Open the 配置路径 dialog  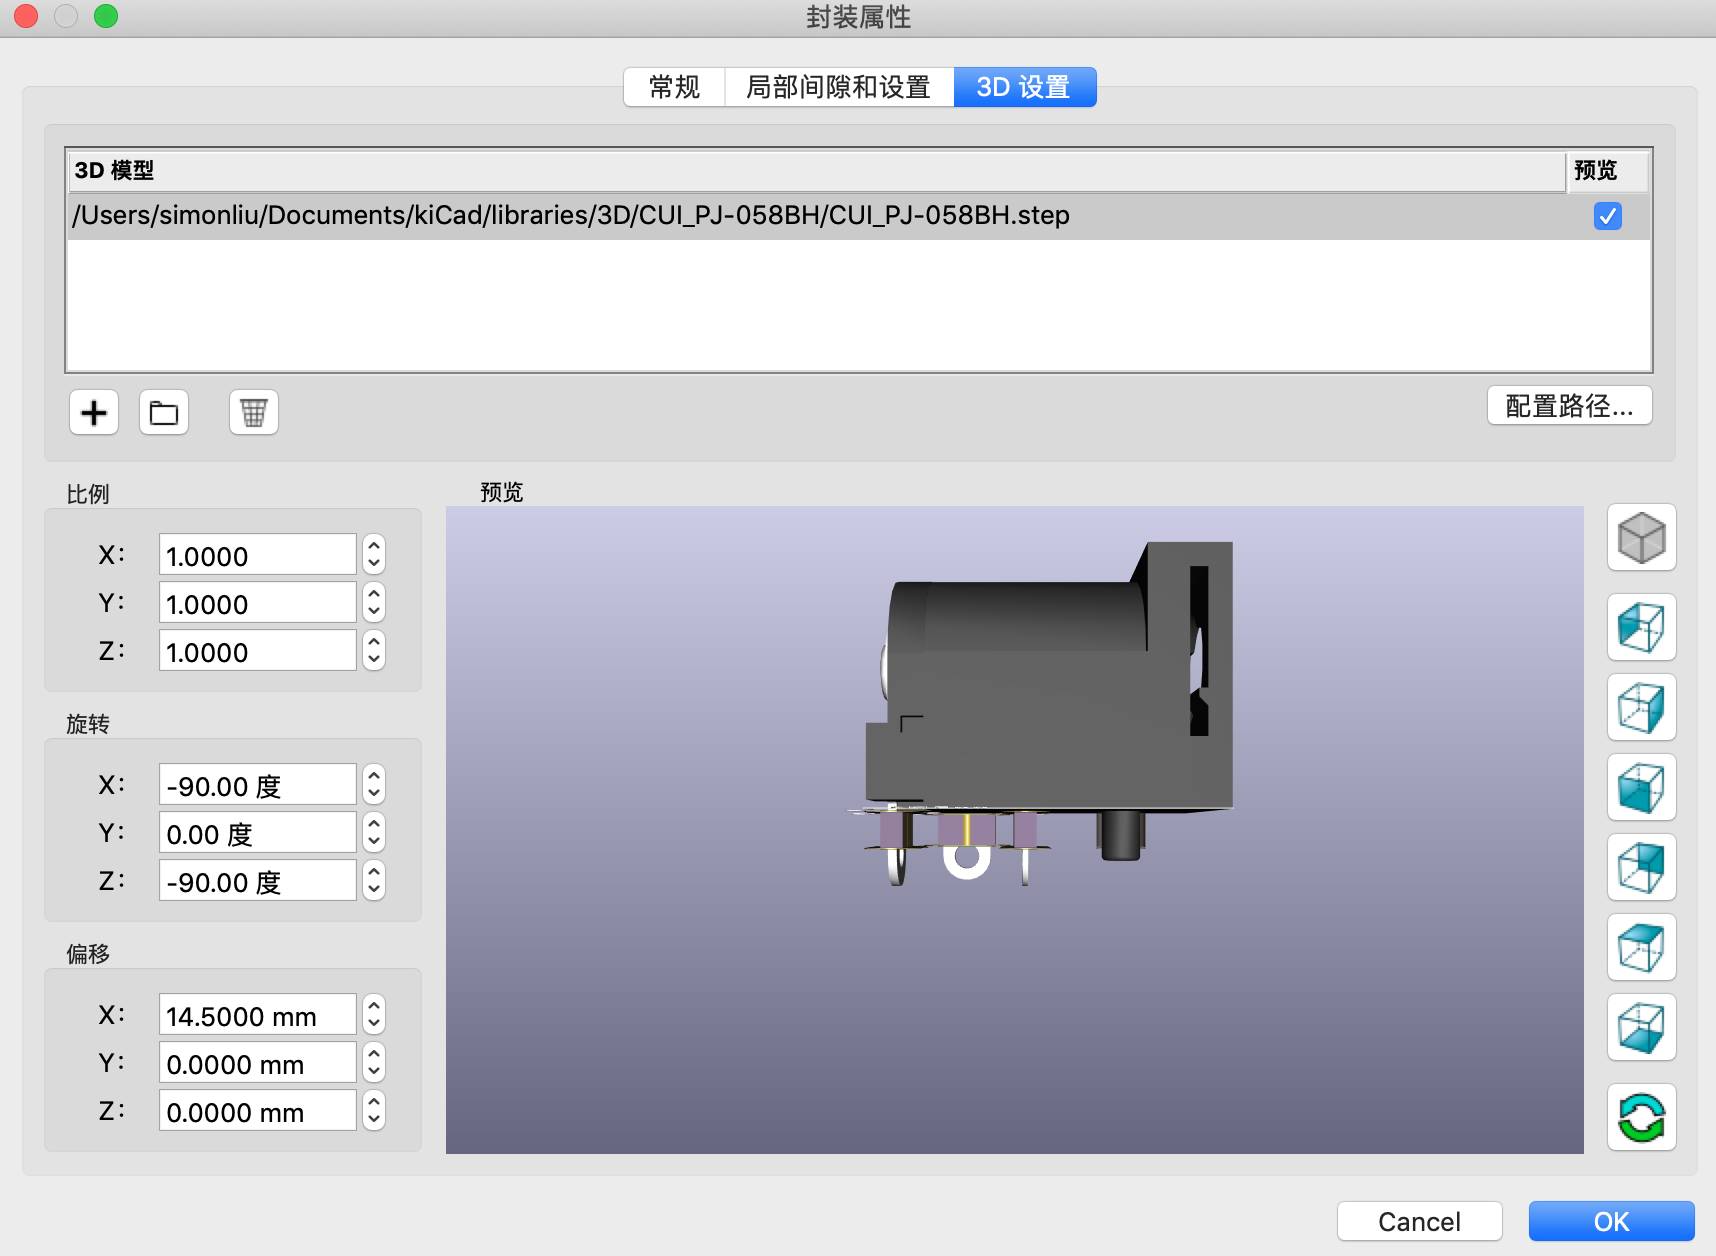coord(1569,406)
